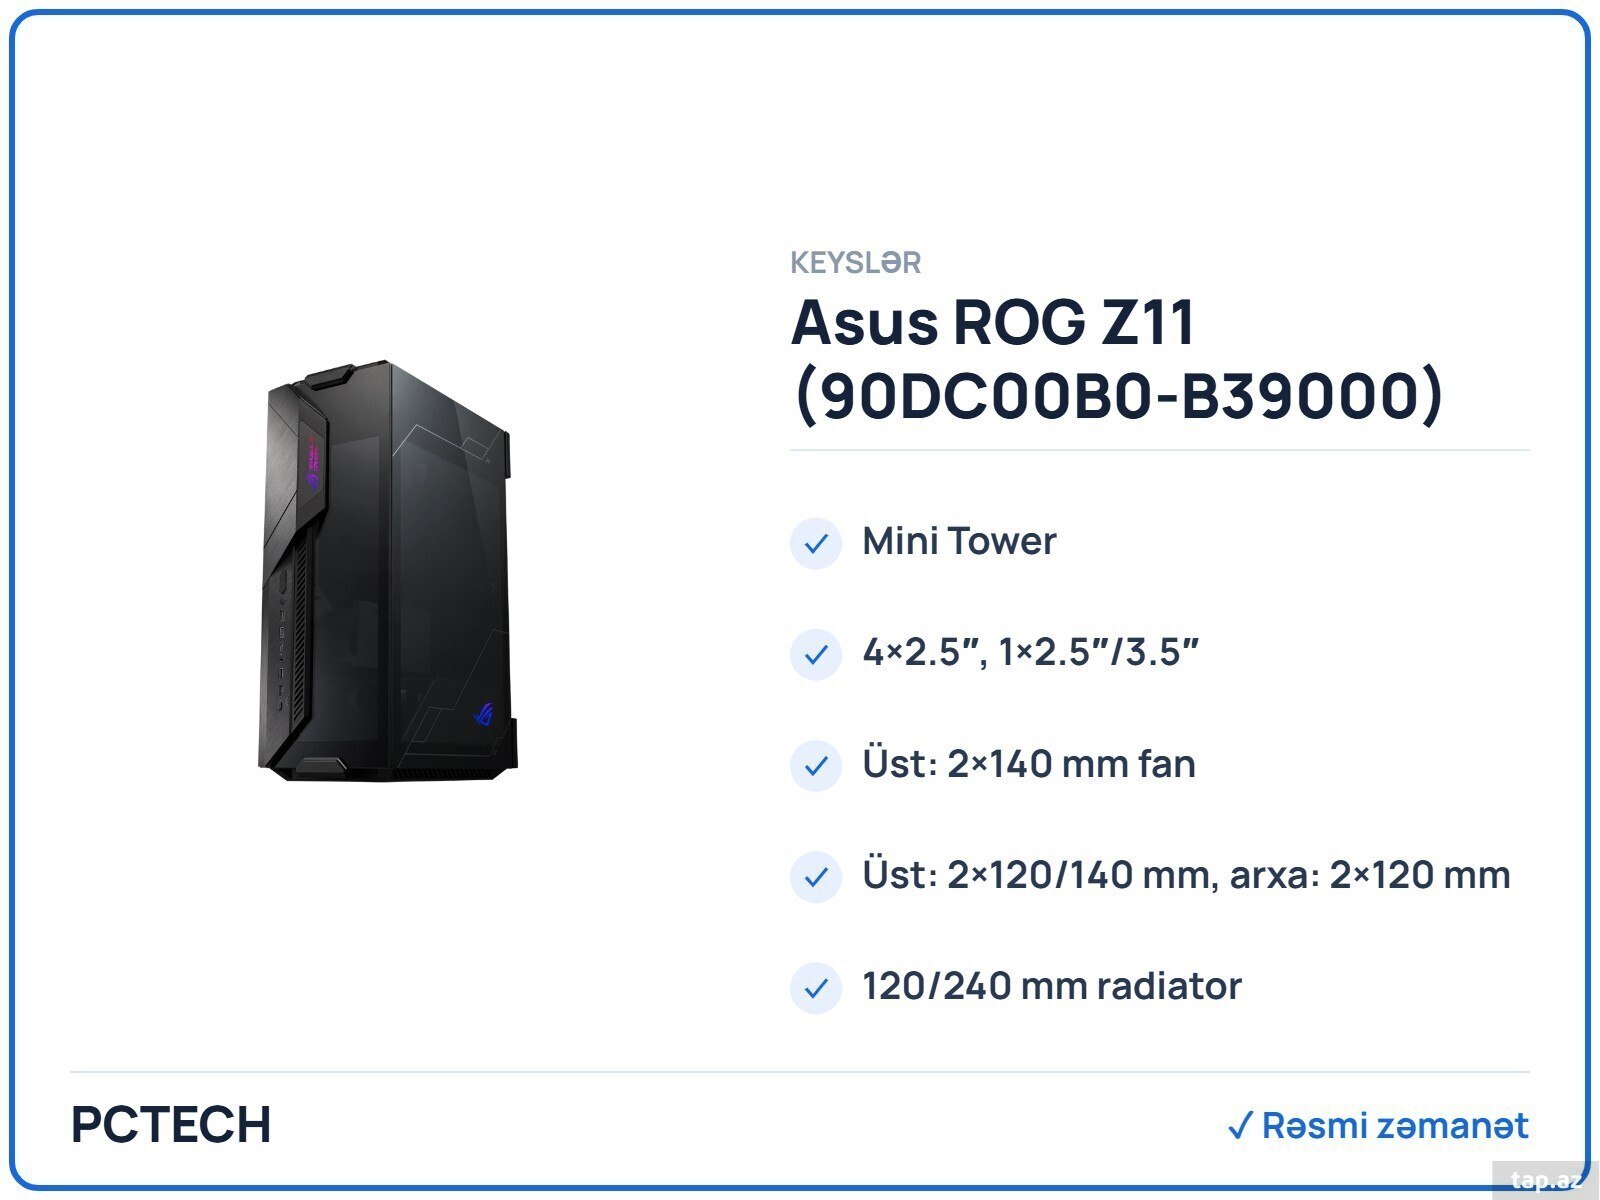Viewport: 1600px width, 1200px height.
Task: Click the arxa: 2×120 mm fan spec
Action: pyautogui.click(x=1370, y=875)
